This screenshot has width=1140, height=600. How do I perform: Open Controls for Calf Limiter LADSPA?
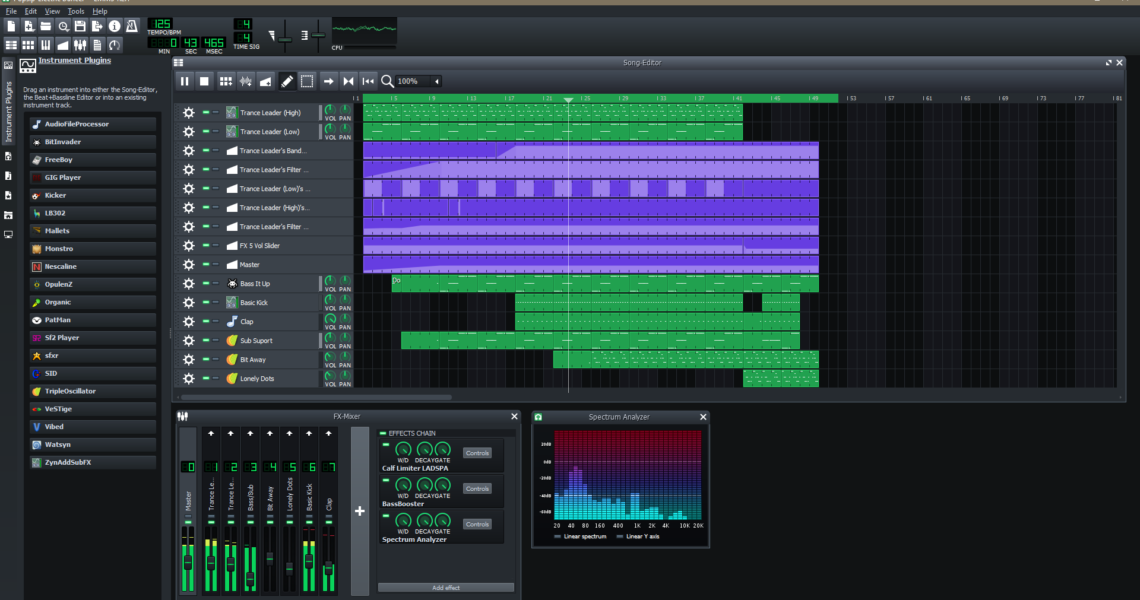pyautogui.click(x=477, y=453)
